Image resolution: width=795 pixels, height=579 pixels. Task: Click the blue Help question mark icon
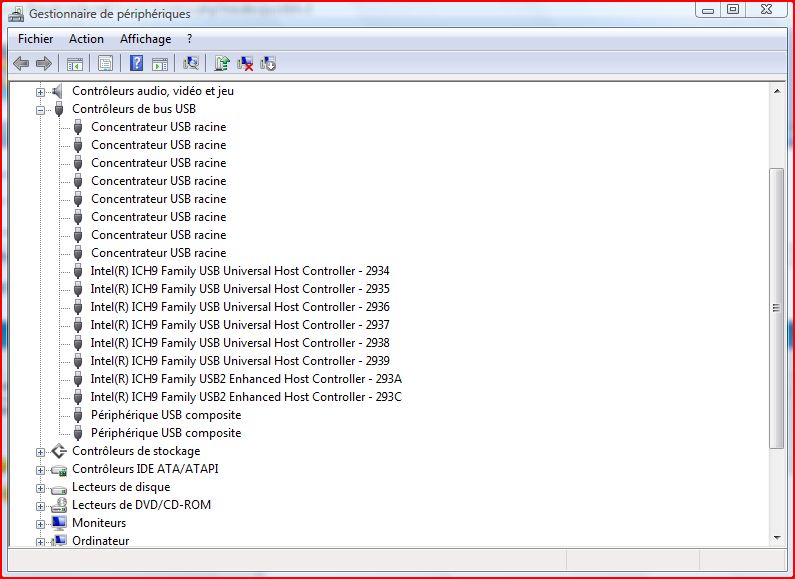(x=136, y=63)
